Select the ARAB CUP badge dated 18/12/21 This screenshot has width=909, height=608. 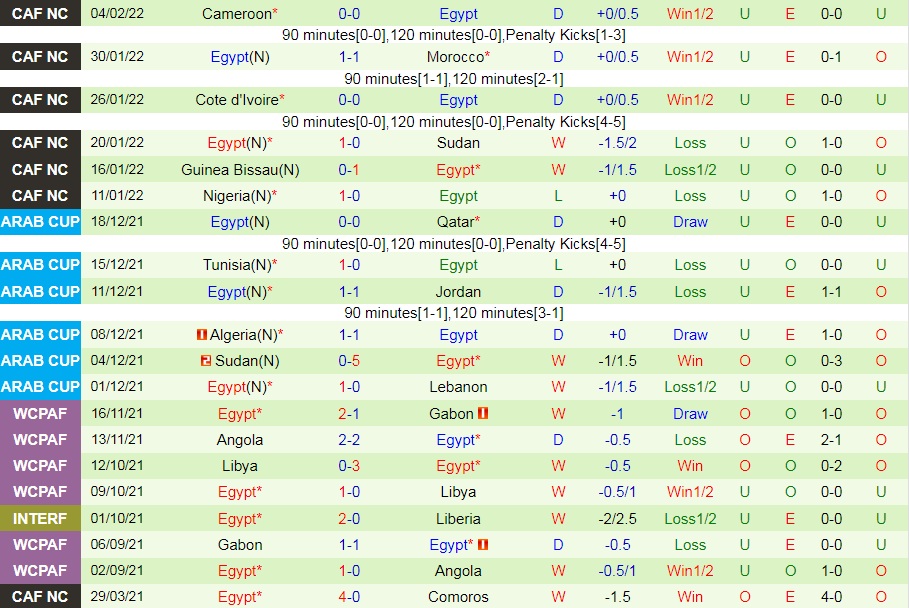[x=40, y=222]
